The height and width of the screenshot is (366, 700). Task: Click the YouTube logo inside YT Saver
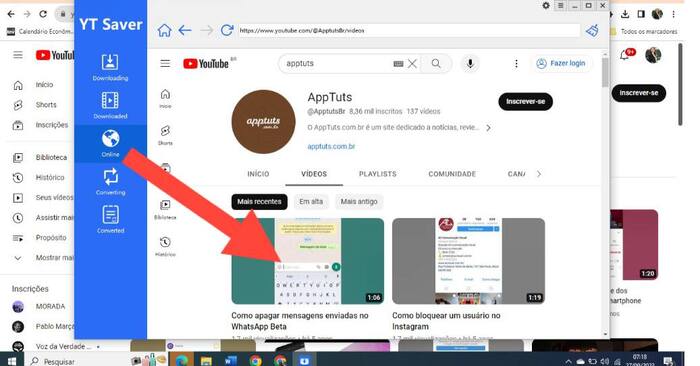pyautogui.click(x=206, y=63)
